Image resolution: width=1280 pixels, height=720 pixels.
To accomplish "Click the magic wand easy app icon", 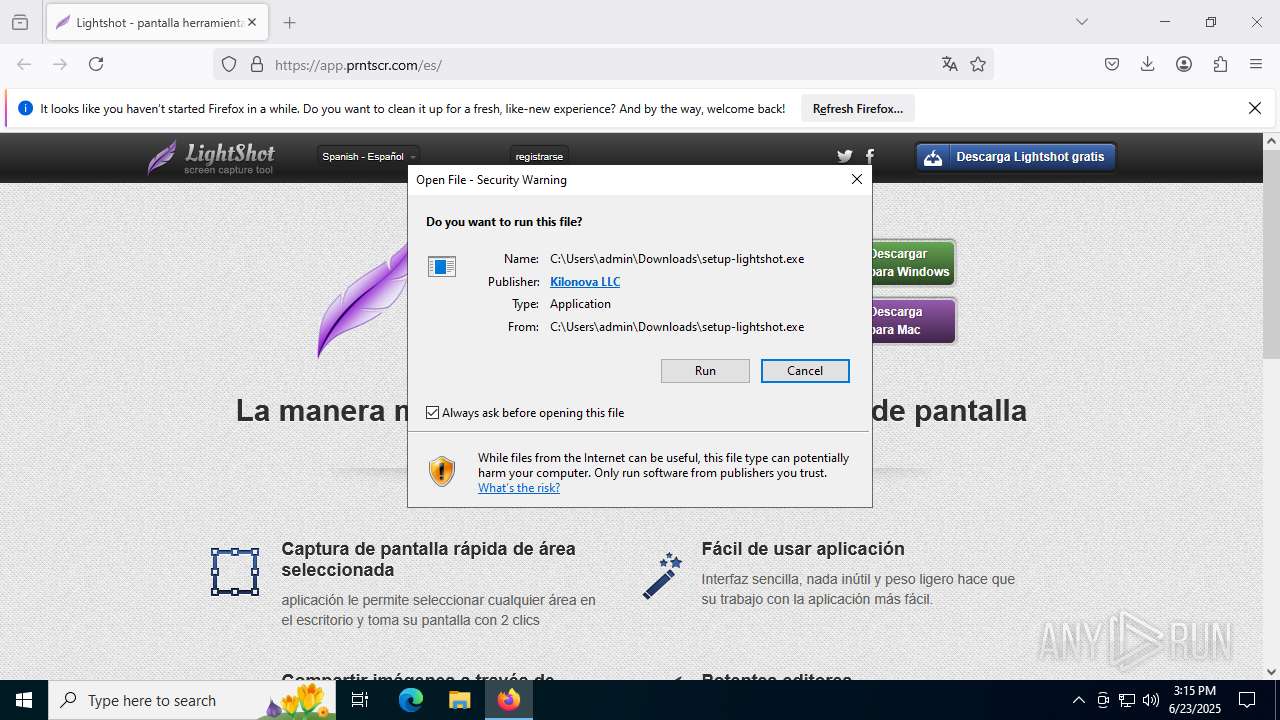I will coord(662,576).
